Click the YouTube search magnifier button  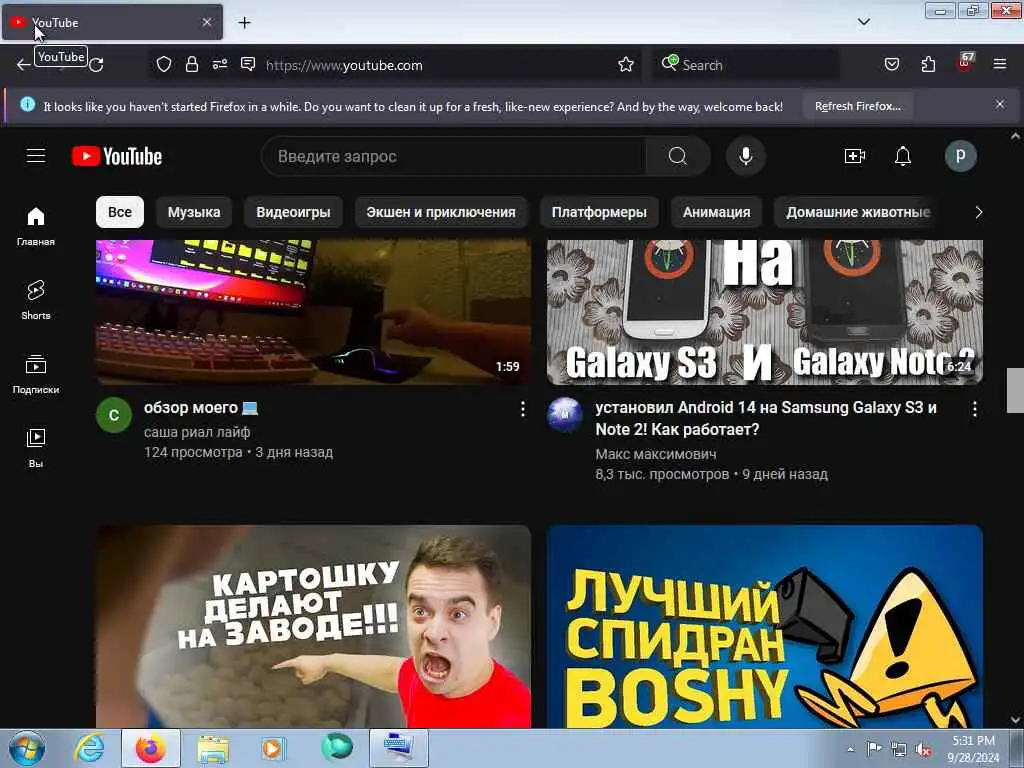pos(677,156)
